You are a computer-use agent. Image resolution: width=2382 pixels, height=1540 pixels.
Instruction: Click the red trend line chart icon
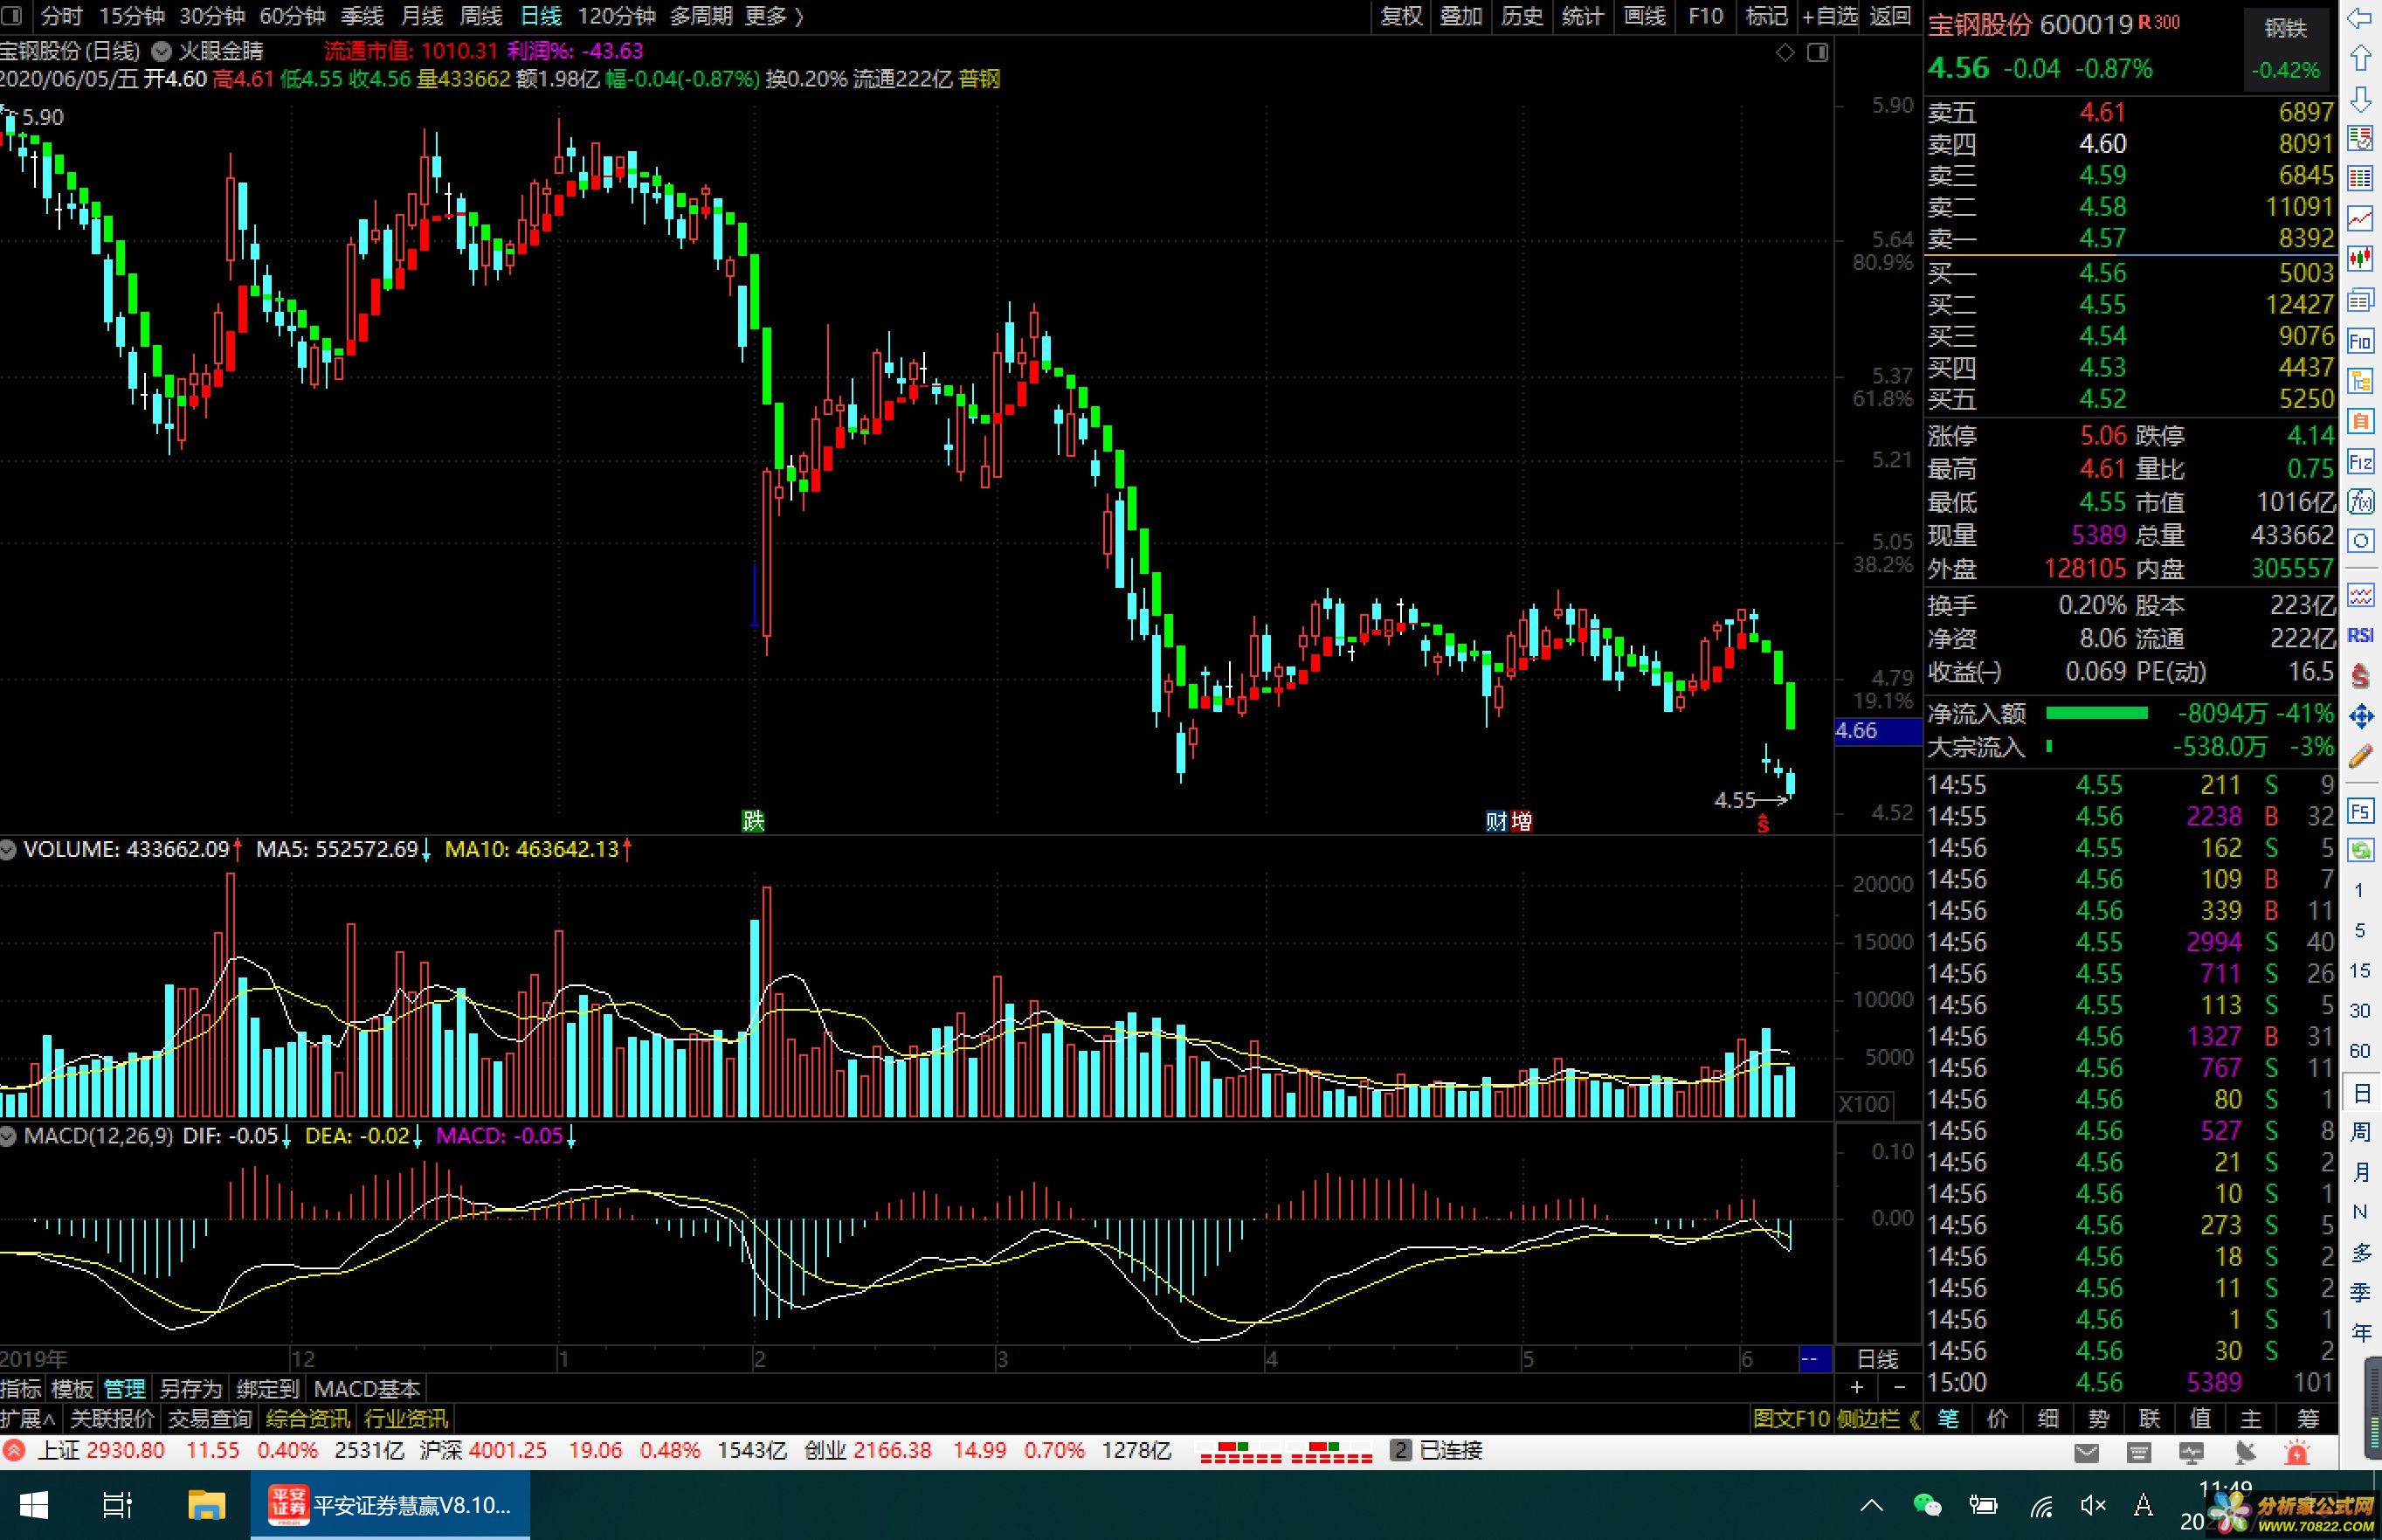coord(2360,219)
